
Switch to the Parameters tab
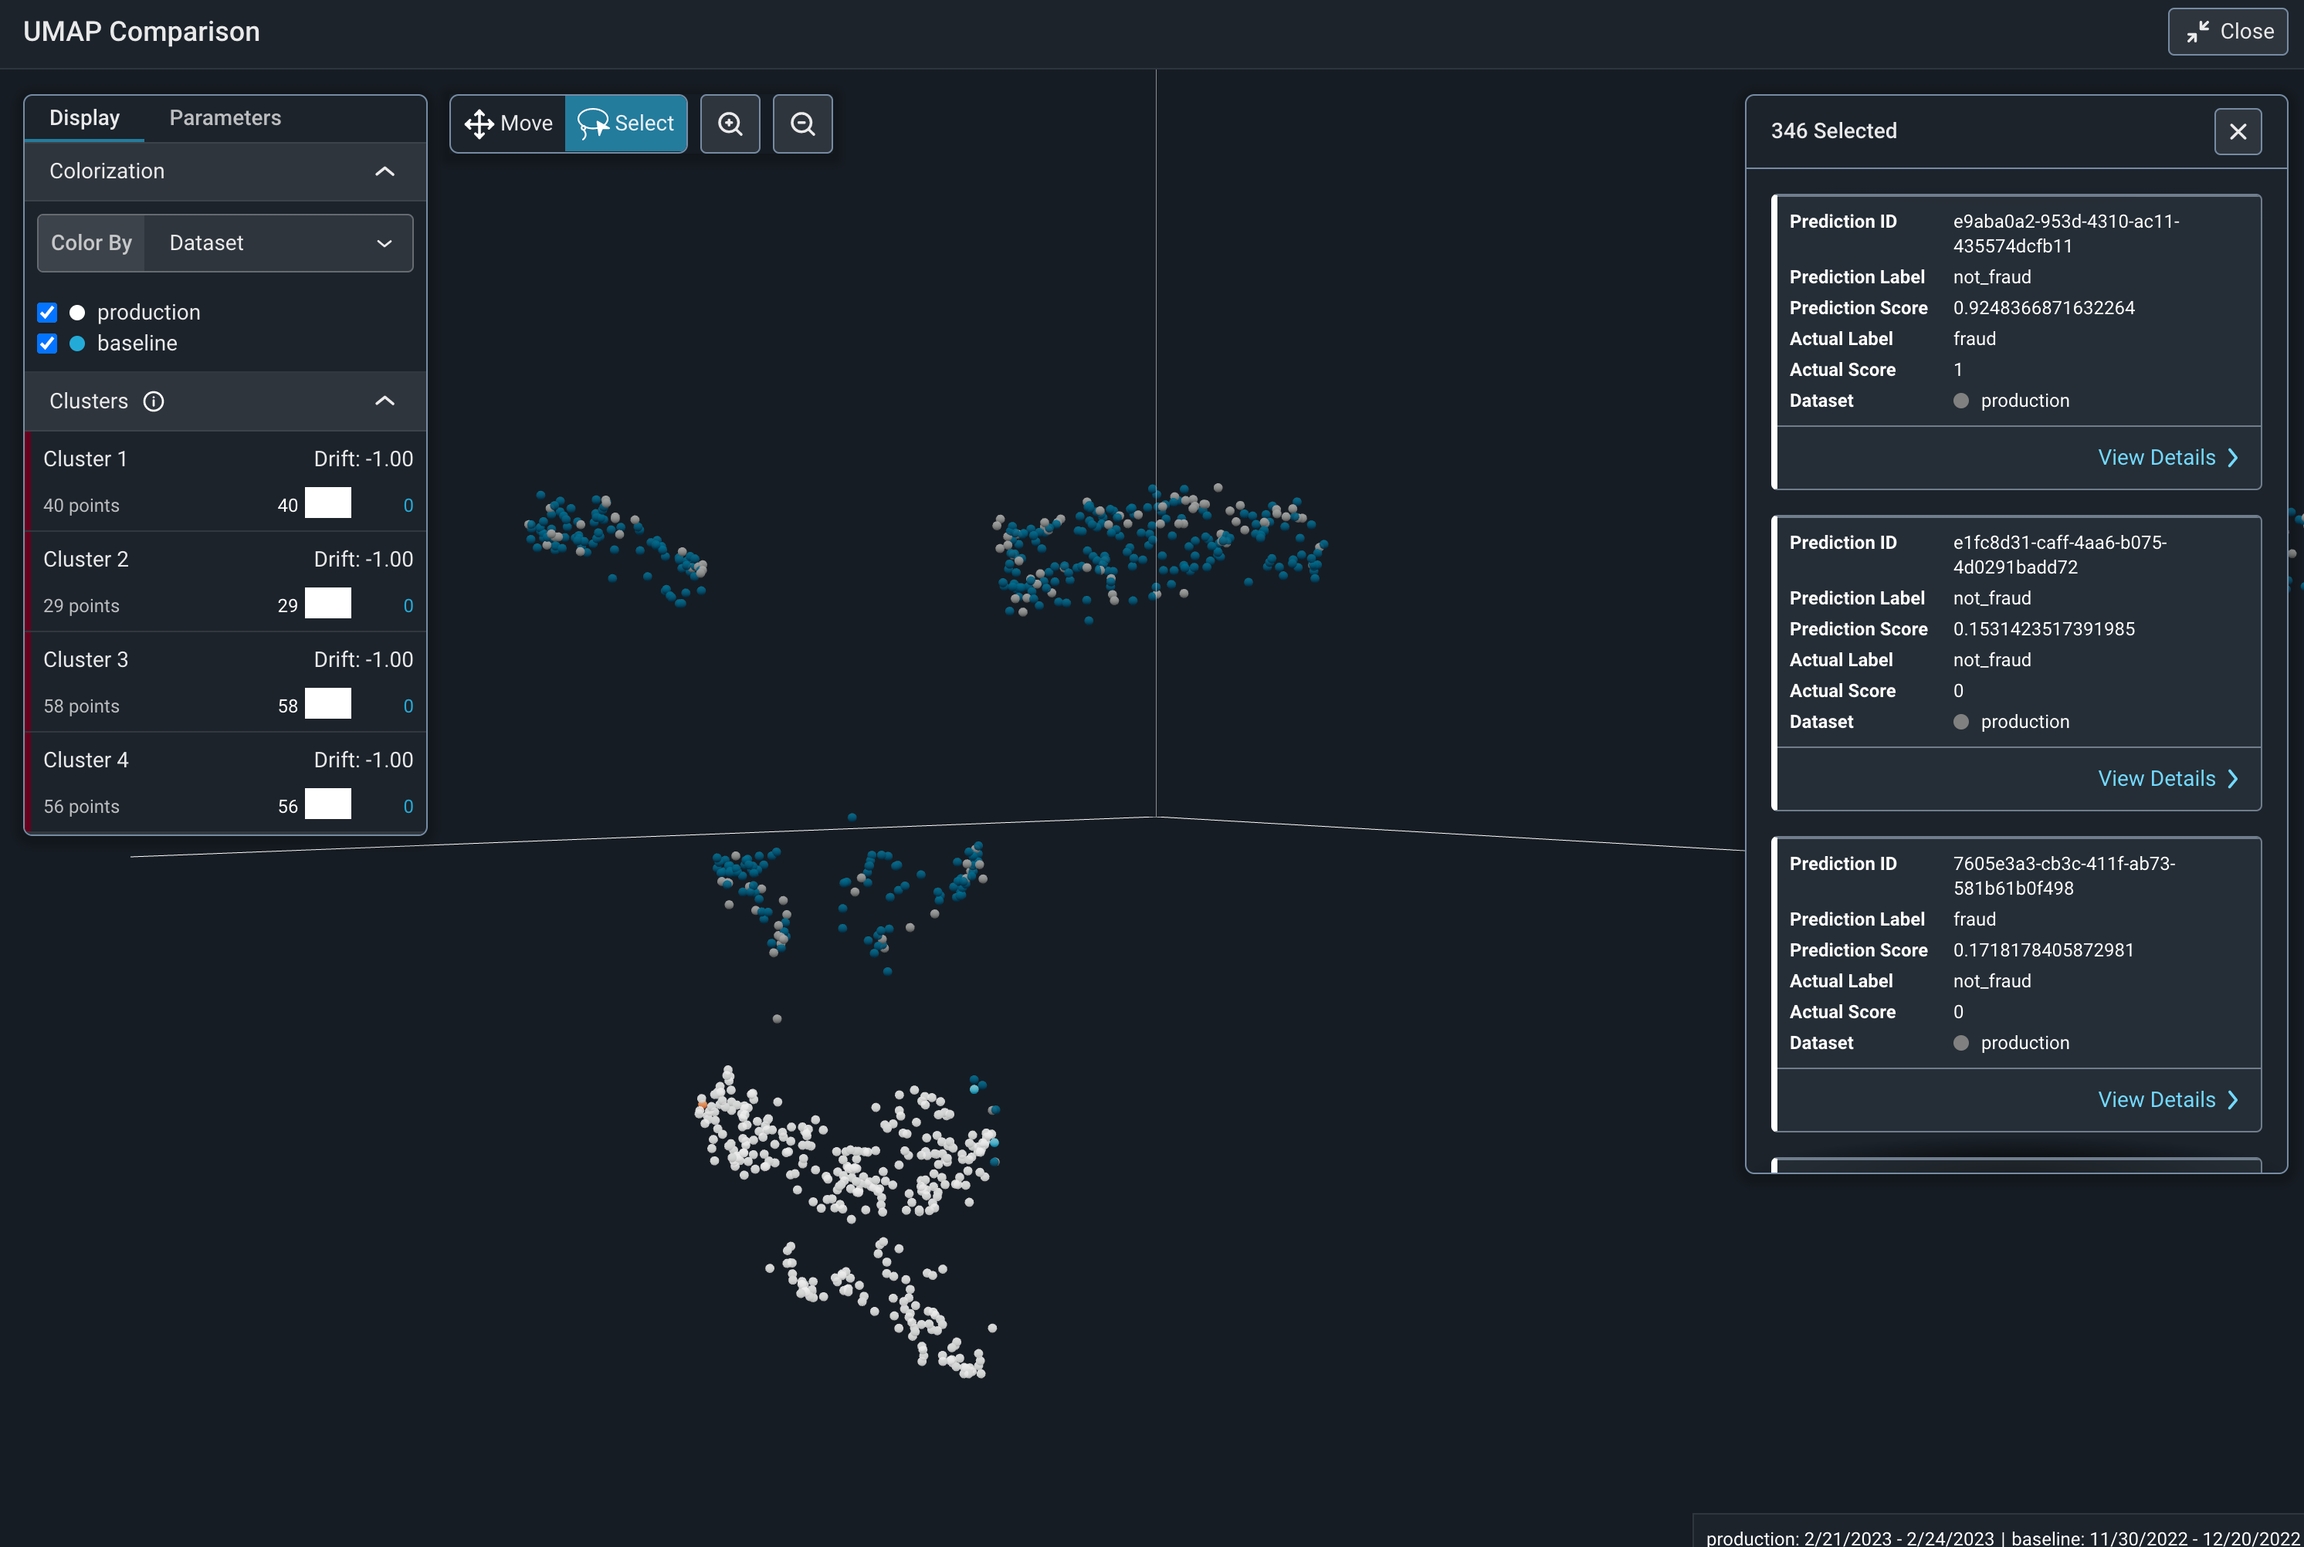225,118
